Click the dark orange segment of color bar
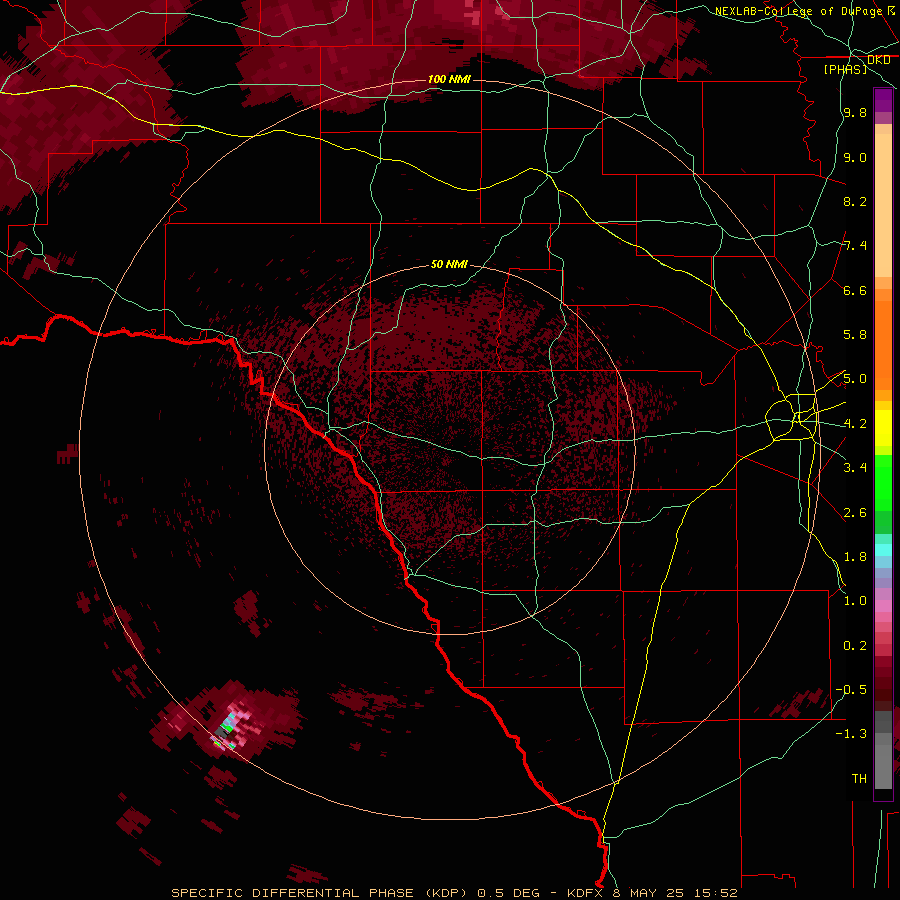 (x=883, y=346)
